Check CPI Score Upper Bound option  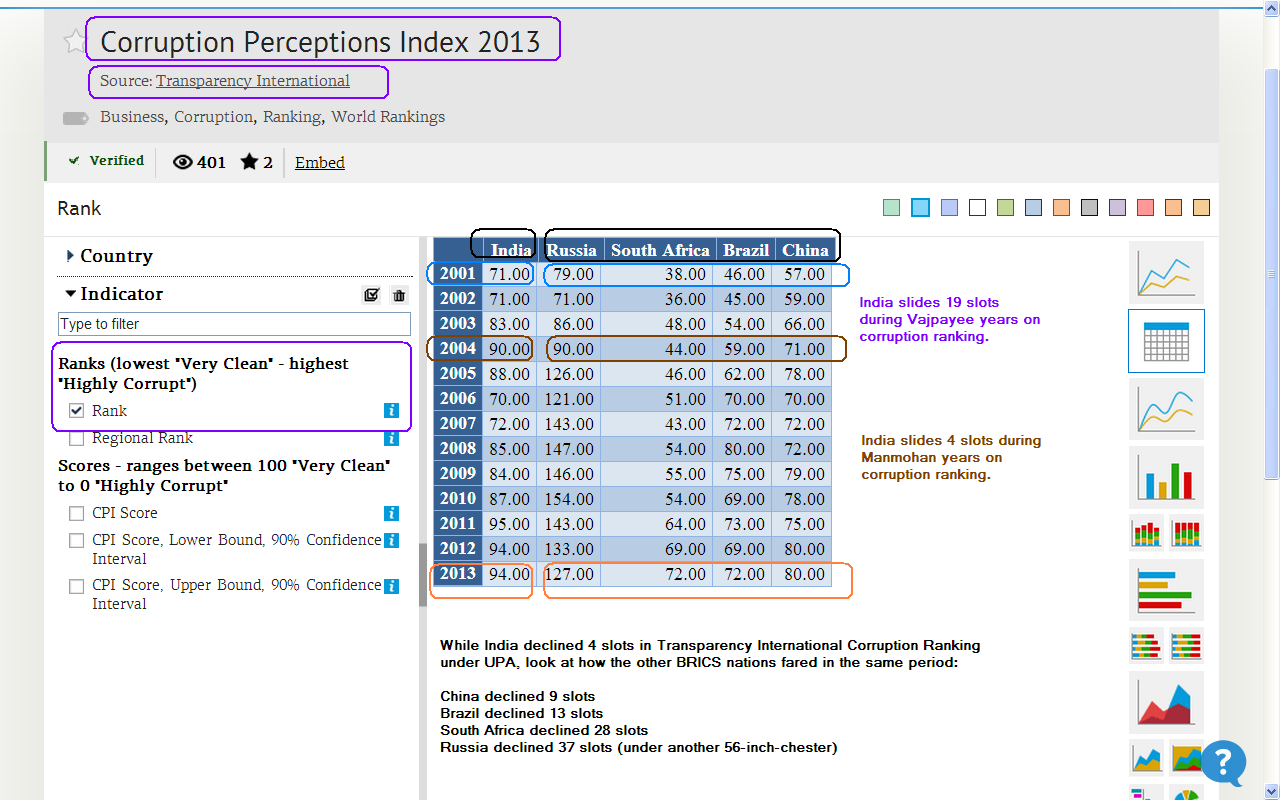click(76, 586)
